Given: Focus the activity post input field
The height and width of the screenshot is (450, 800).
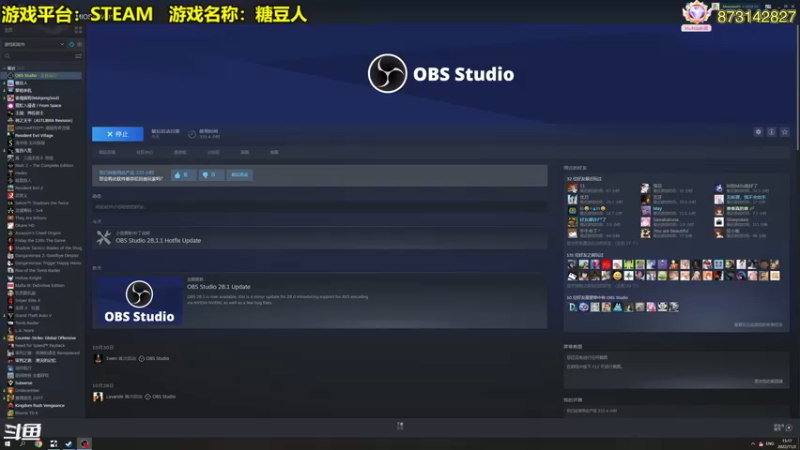Looking at the screenshot, I should click(319, 207).
